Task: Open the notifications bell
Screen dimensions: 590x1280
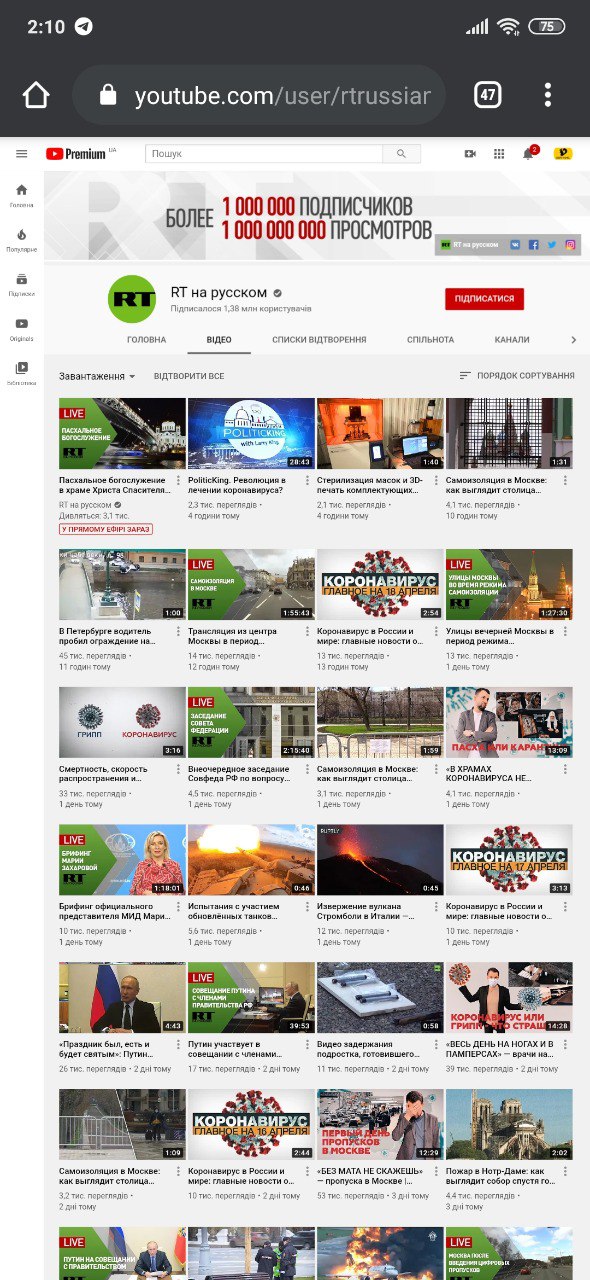Action: pos(529,153)
